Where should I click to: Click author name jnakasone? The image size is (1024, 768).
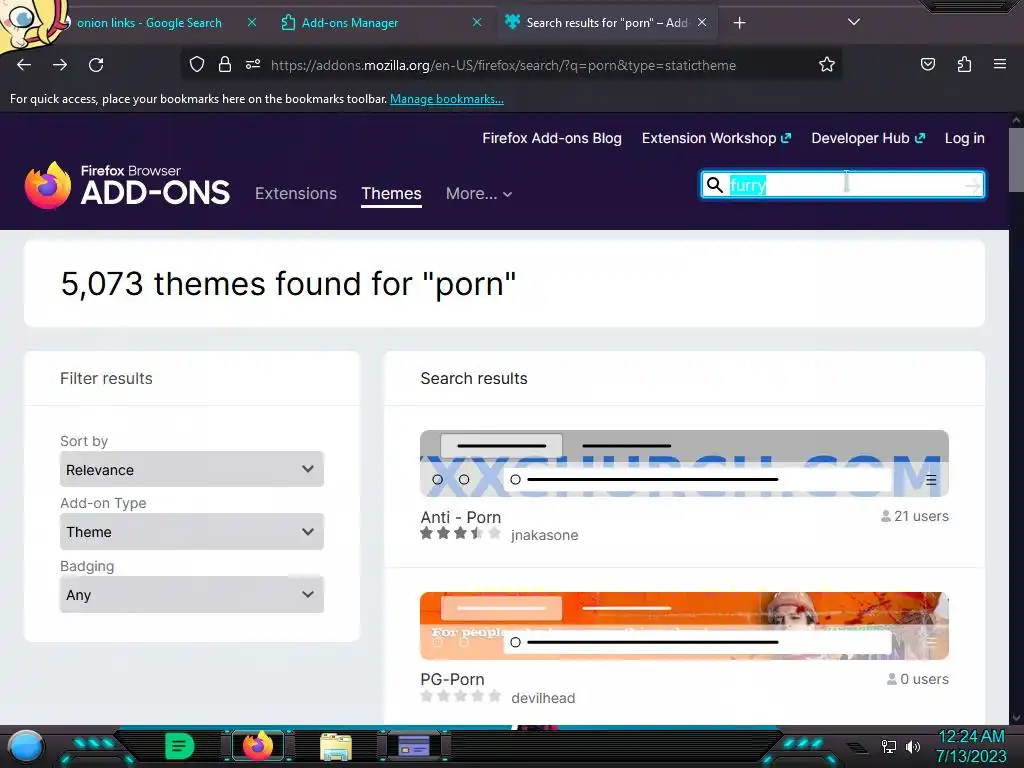point(545,535)
